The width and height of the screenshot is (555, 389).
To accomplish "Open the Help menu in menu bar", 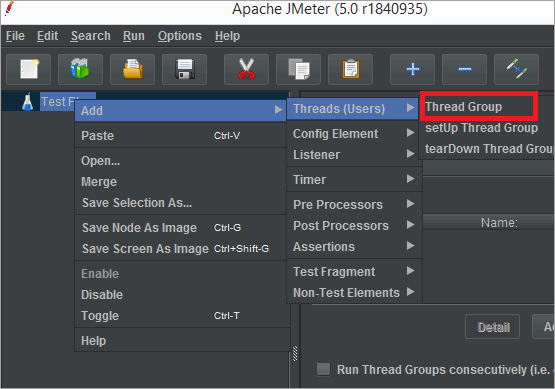I will (x=228, y=36).
